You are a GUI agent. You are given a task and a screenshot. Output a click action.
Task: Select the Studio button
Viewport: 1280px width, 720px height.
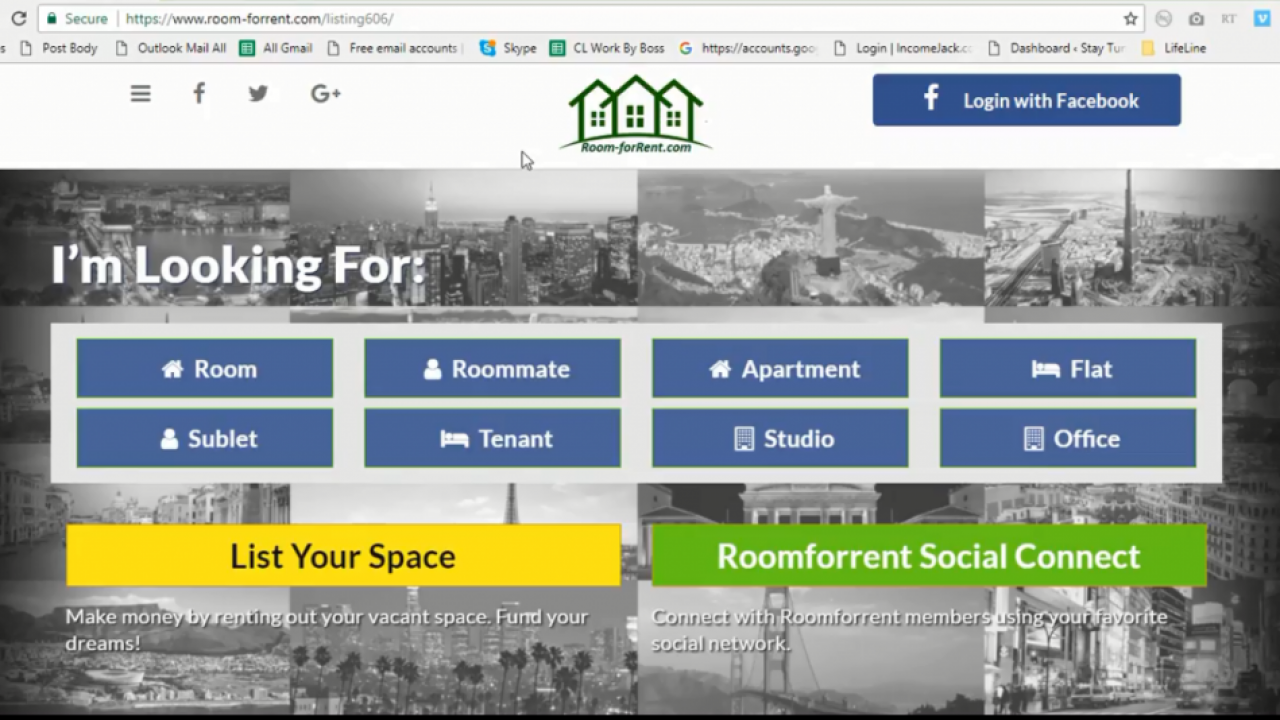(x=780, y=438)
